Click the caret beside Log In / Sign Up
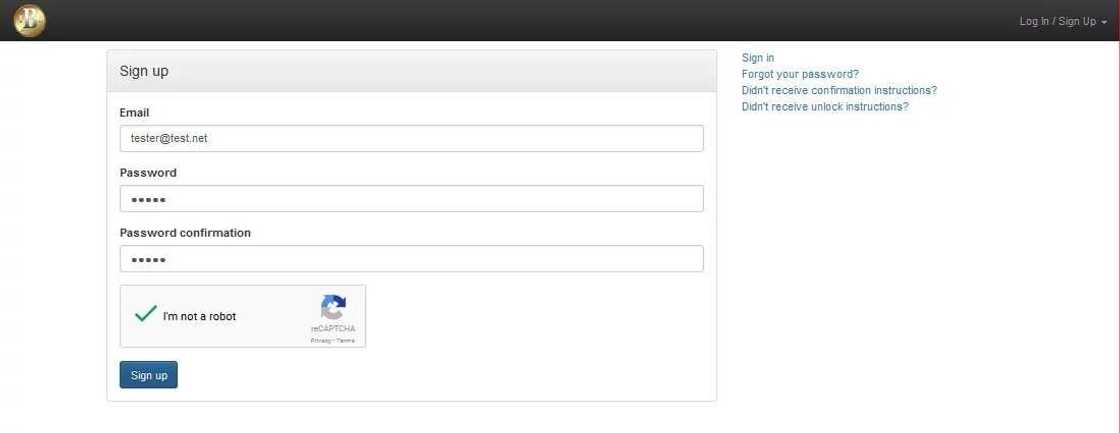 [x=1104, y=22]
